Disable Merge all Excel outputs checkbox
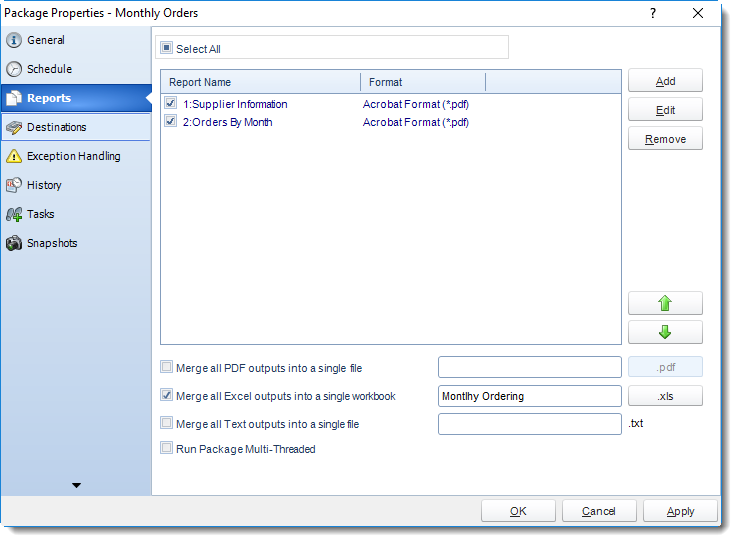The height and width of the screenshot is (542, 737). click(166, 395)
